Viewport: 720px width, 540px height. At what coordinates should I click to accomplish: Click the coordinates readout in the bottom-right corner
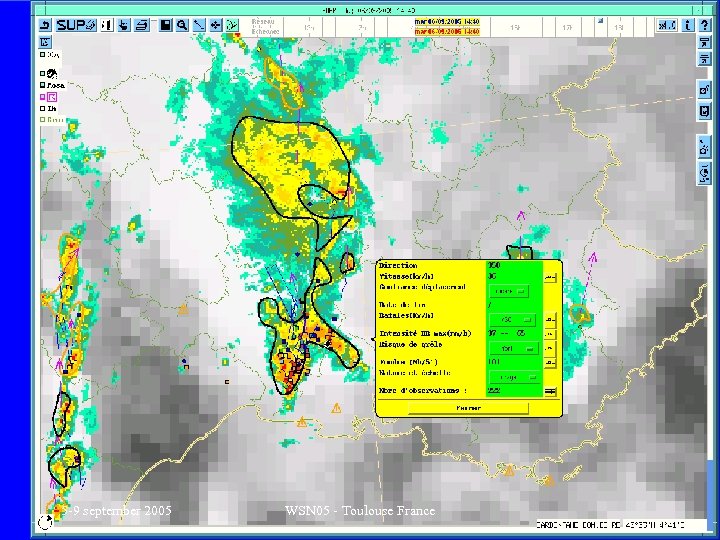coord(610,524)
